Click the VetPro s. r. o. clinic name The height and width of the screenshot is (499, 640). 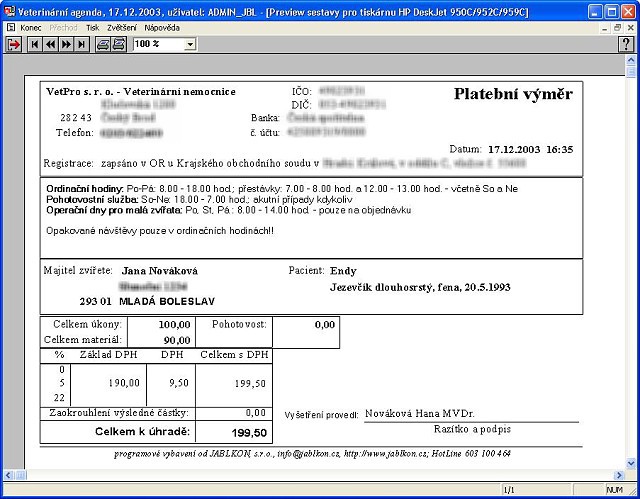[141, 92]
